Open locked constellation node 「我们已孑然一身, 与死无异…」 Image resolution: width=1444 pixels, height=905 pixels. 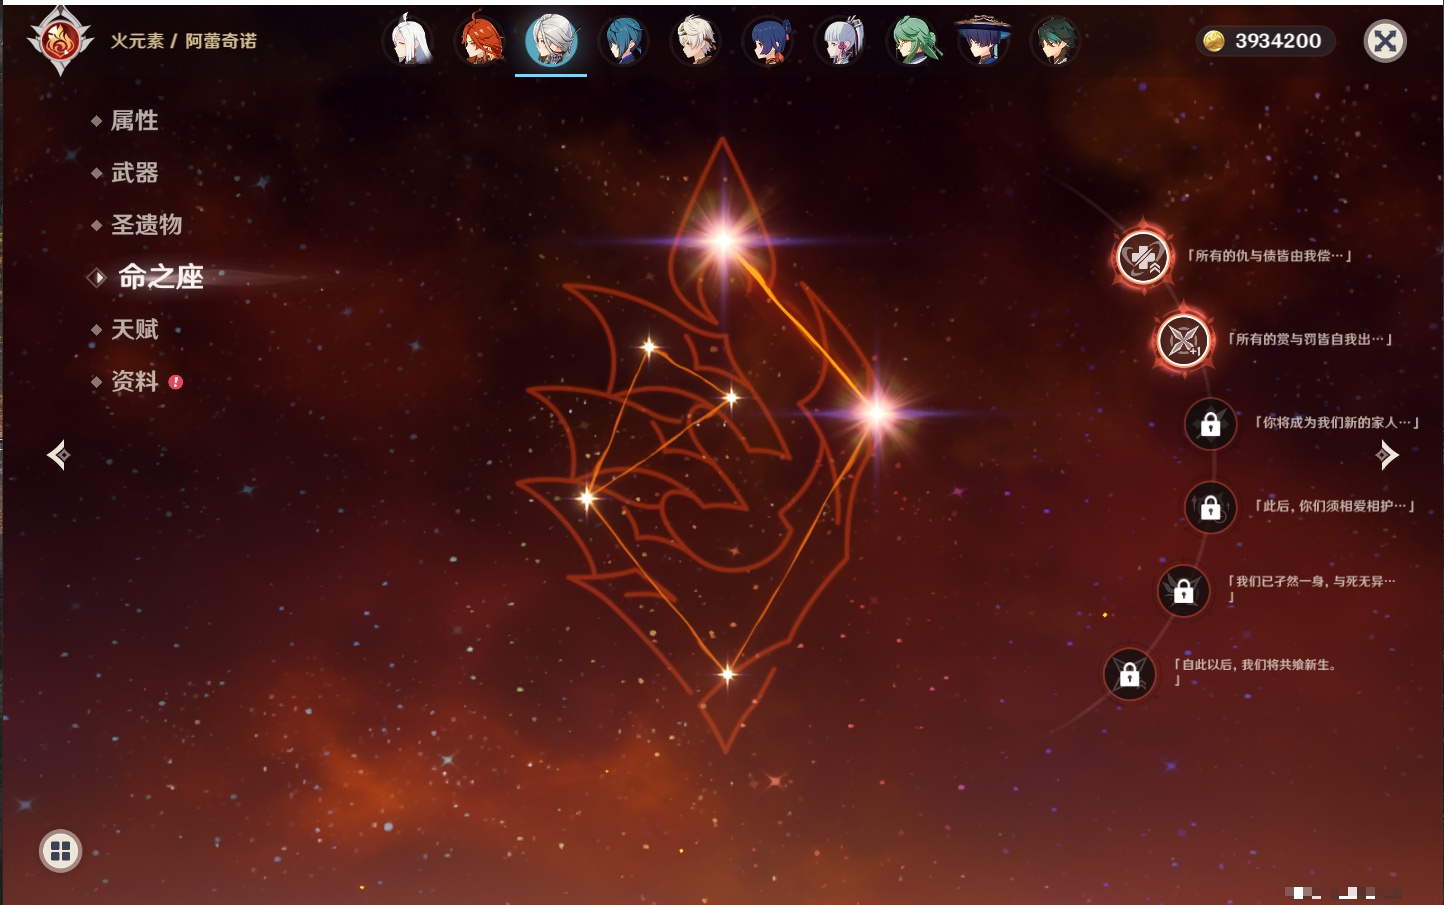tap(1183, 590)
